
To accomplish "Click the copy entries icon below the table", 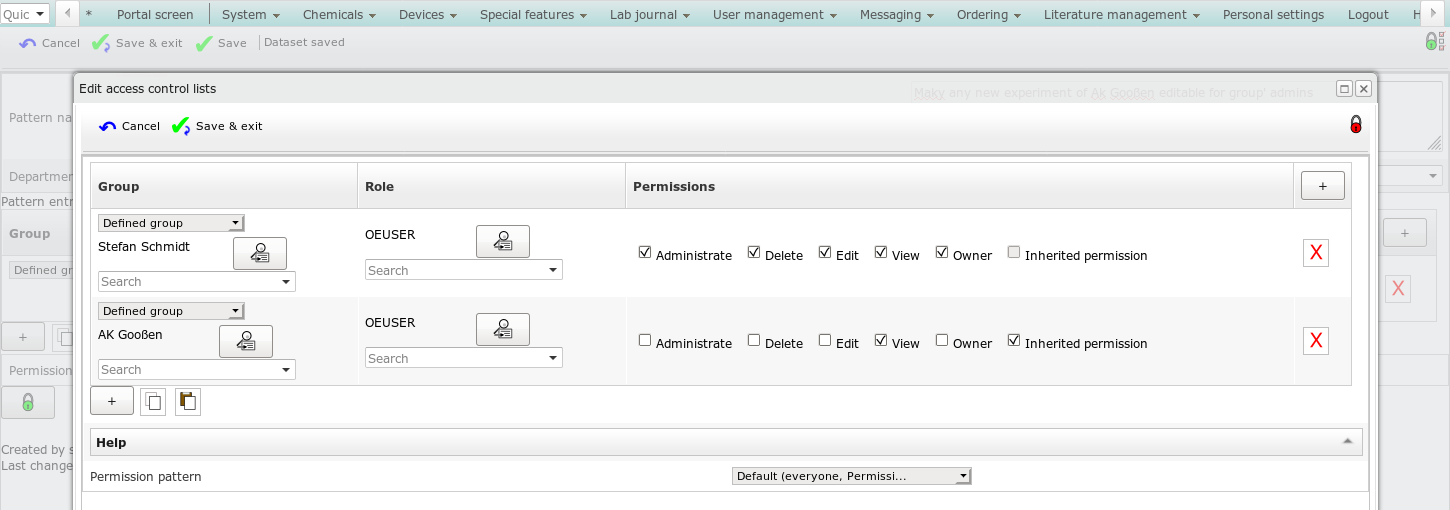I will [153, 401].
